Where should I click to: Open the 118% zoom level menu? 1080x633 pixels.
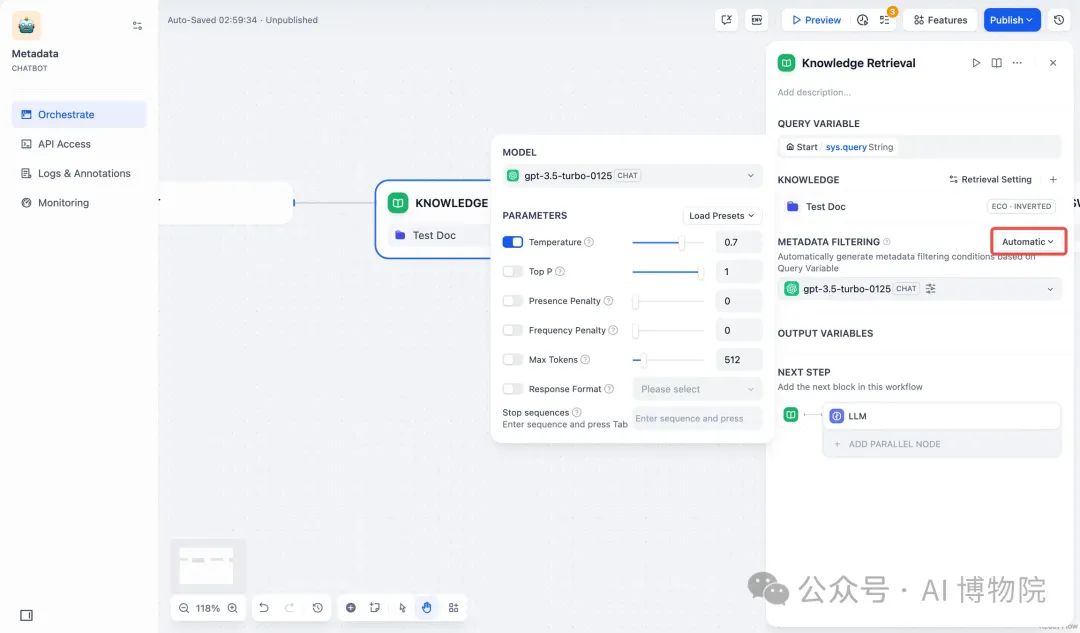[208, 608]
